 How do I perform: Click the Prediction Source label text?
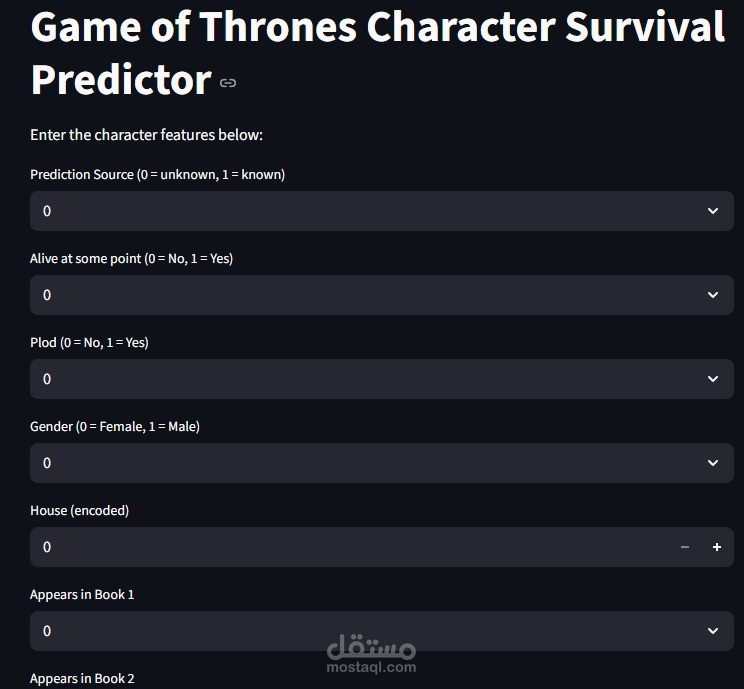pos(157,175)
